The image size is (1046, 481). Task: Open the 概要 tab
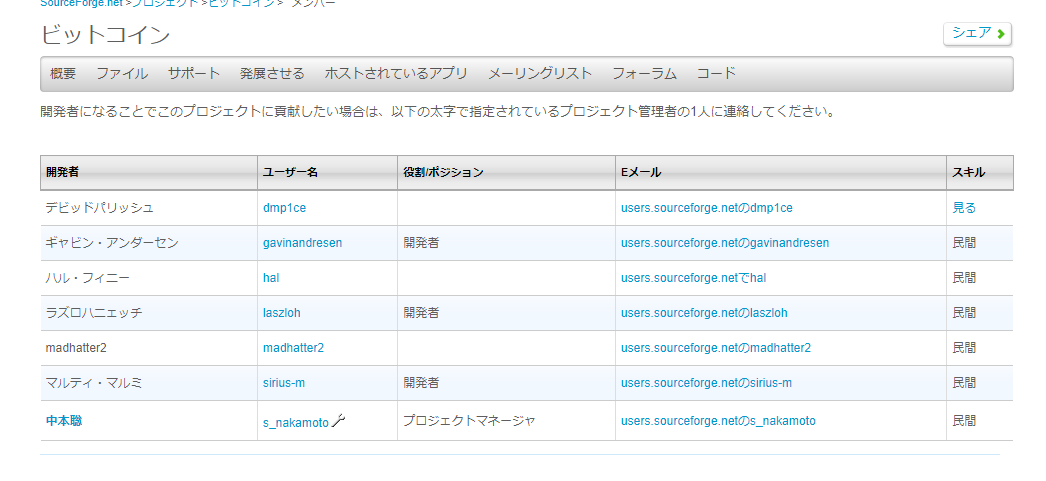(63, 73)
